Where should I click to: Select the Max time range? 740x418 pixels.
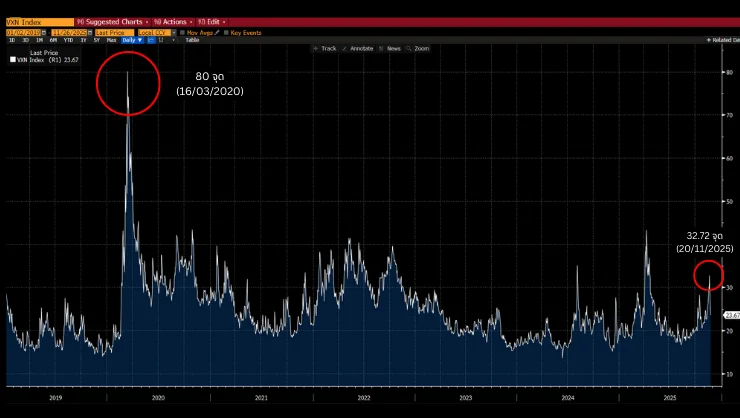point(111,40)
